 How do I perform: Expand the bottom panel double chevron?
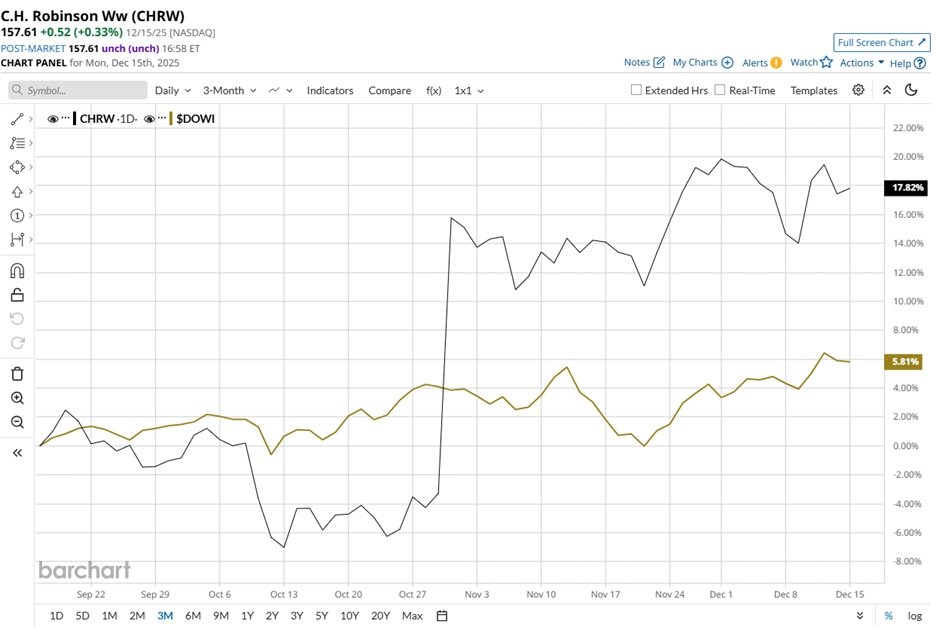coord(860,616)
